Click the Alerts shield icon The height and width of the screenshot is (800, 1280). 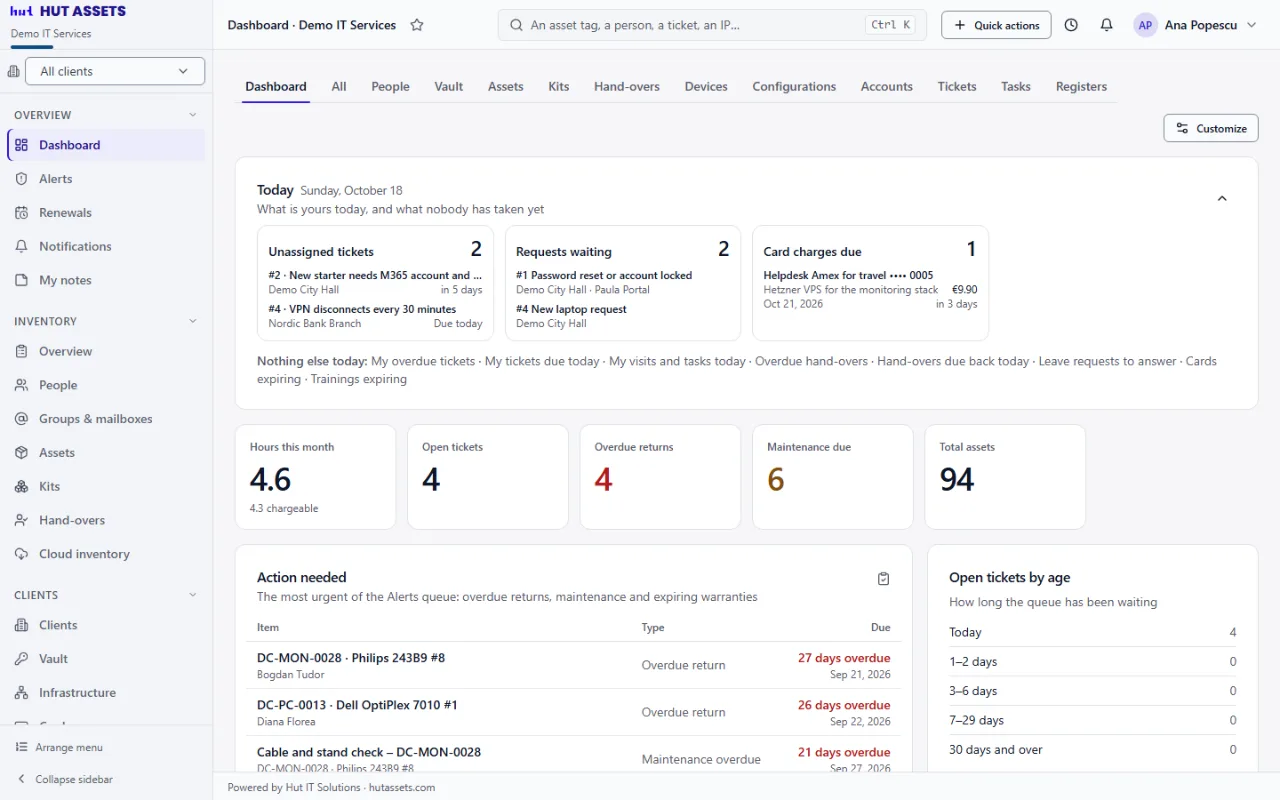coord(21,179)
